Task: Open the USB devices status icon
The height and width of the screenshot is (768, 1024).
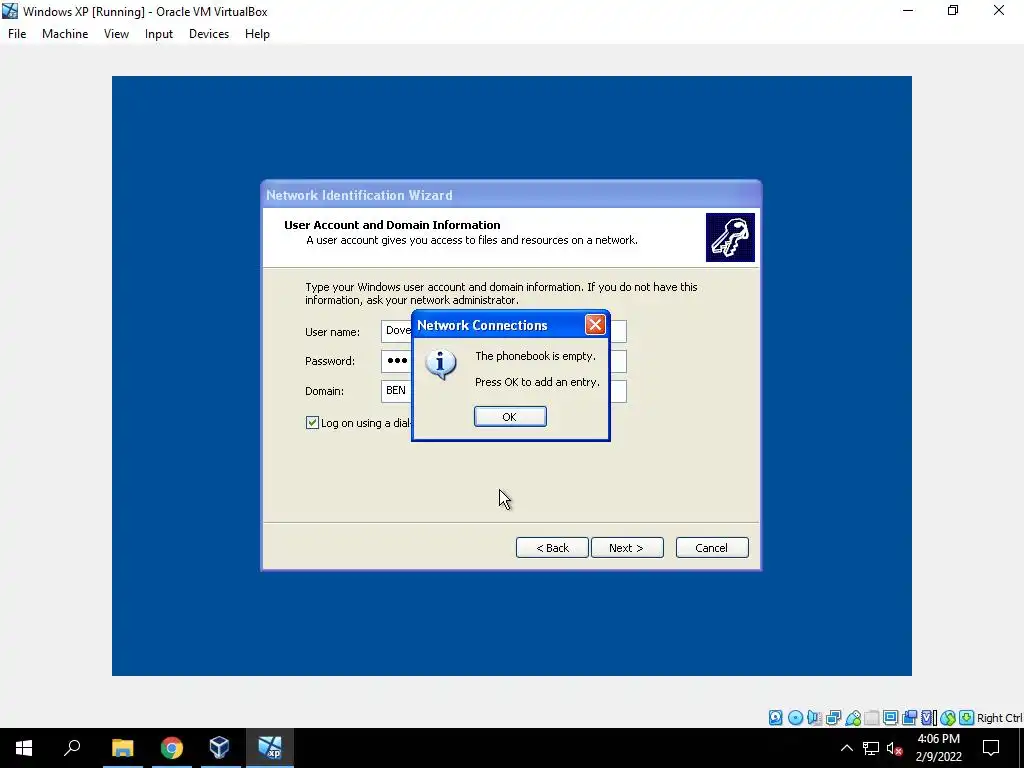Action: [x=853, y=718]
